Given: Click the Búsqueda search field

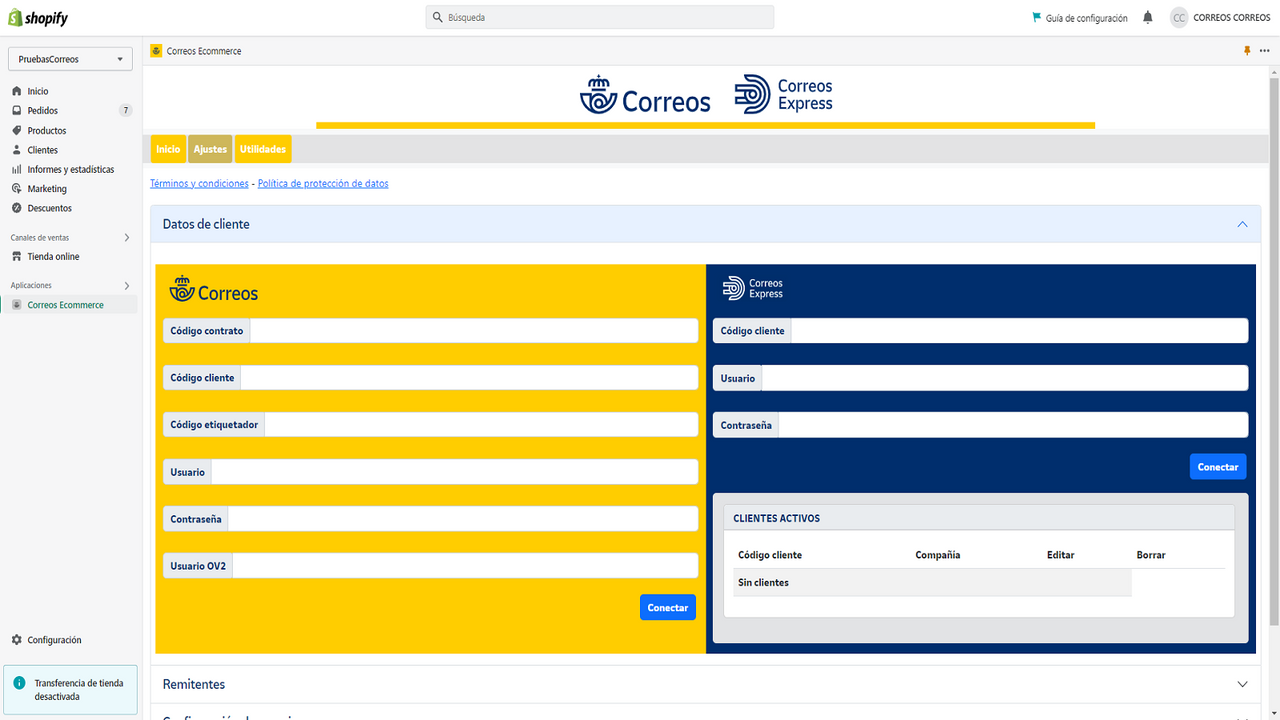Looking at the screenshot, I should (600, 17).
